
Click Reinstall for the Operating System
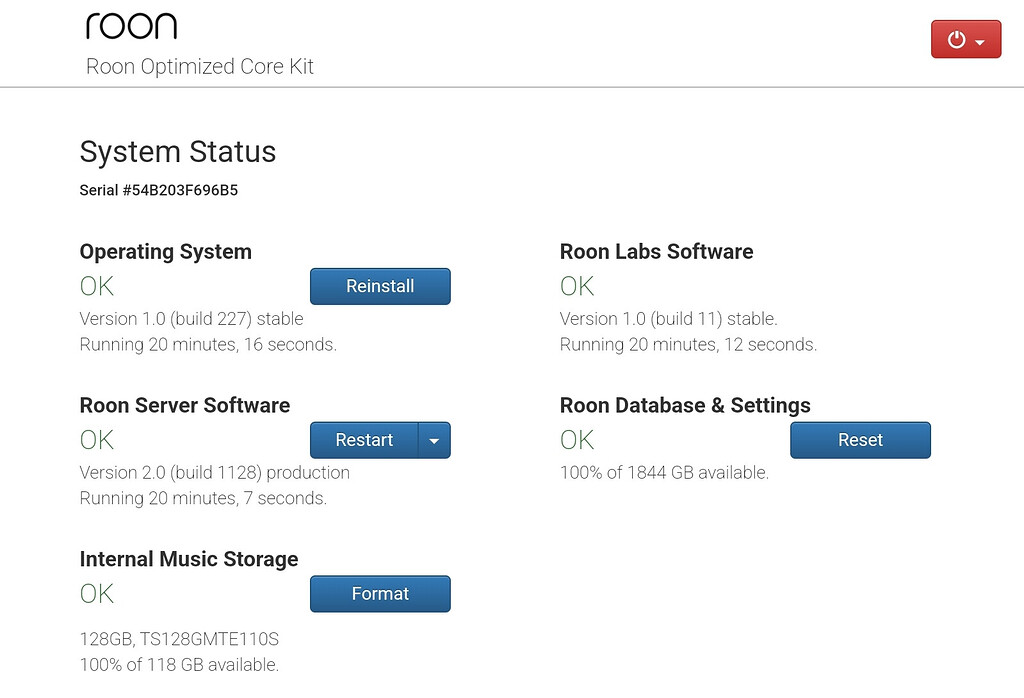(x=380, y=286)
